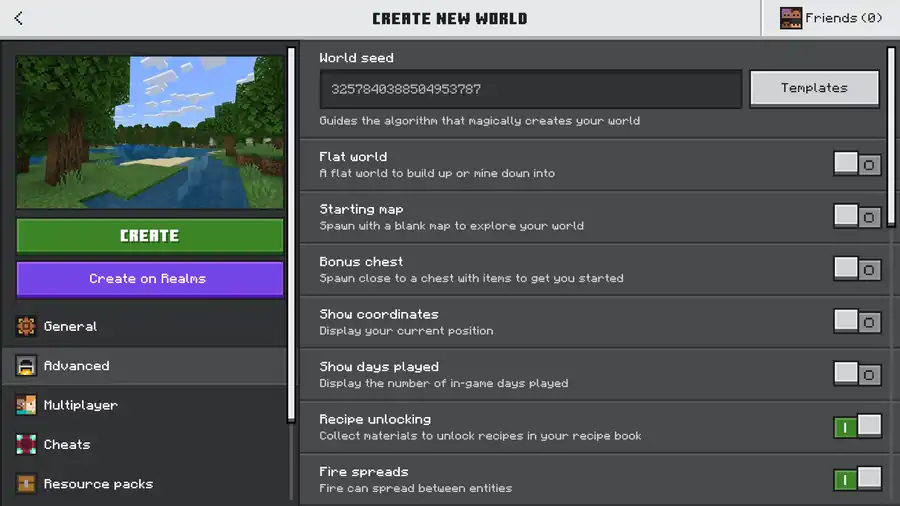This screenshot has width=900, height=506.
Task: Click the General settings icon
Action: pyautogui.click(x=26, y=327)
